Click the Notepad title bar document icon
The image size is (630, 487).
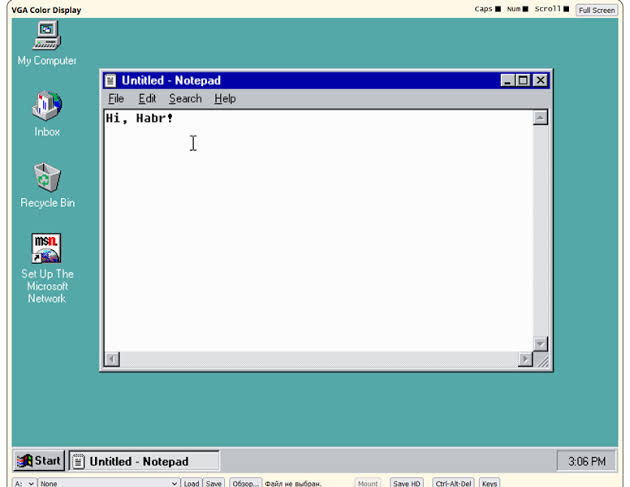(110, 81)
